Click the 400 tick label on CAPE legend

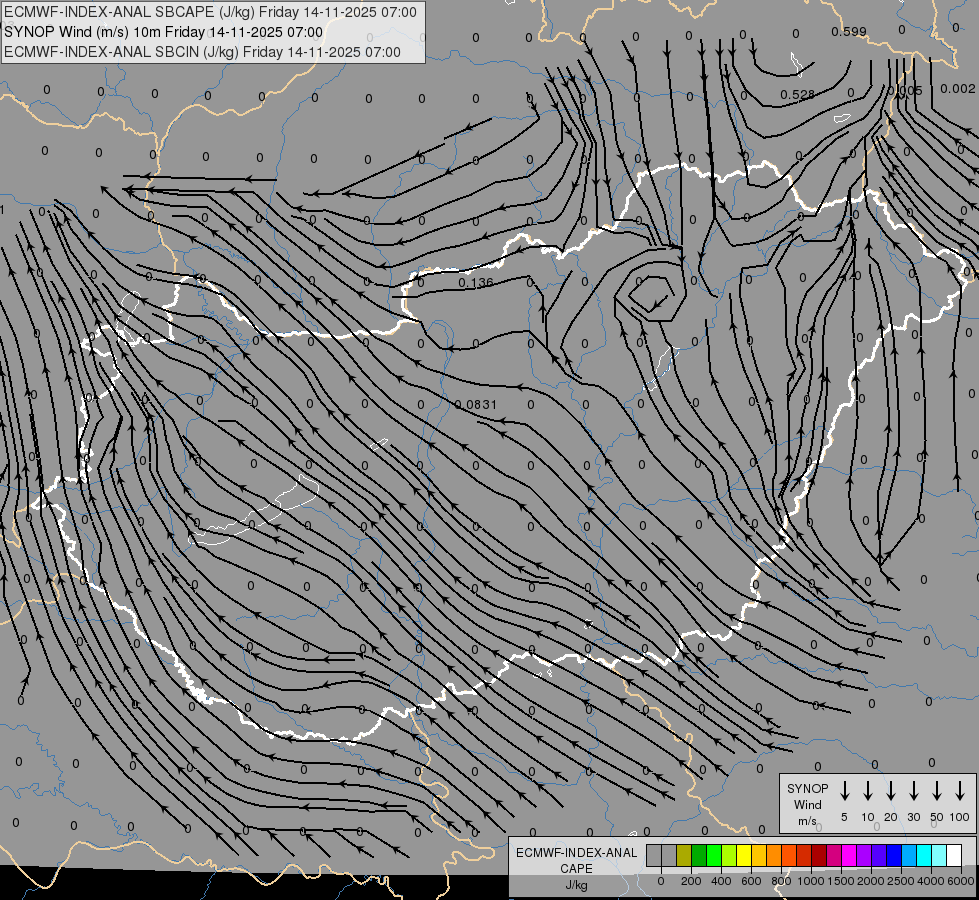coord(721,881)
